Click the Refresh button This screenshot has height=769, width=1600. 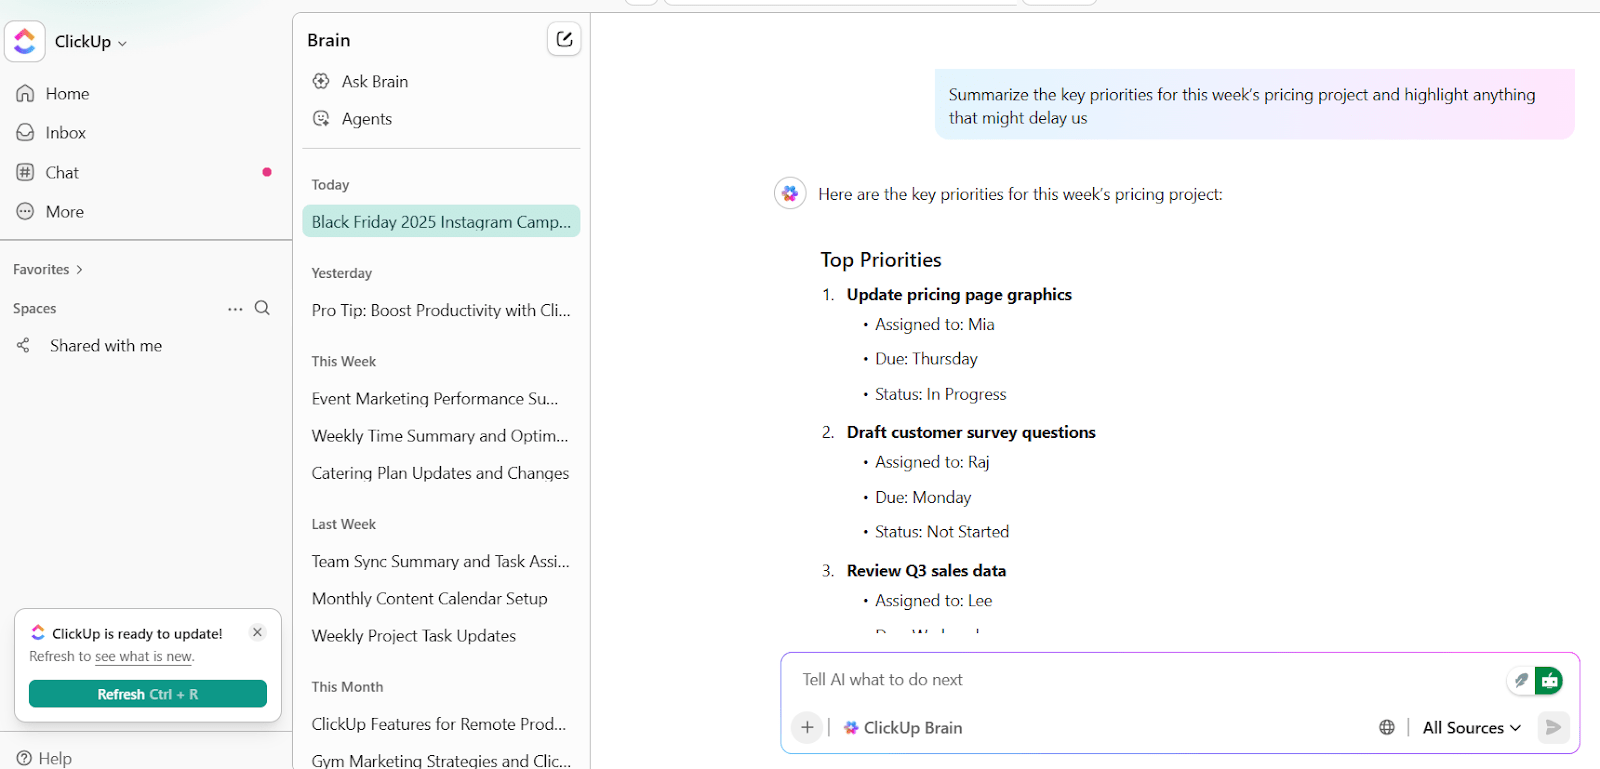tap(148, 694)
